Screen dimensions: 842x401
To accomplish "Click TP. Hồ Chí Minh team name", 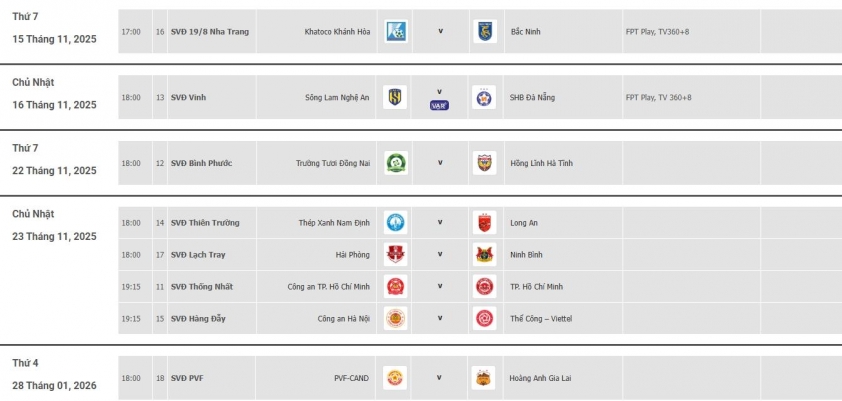I will 537,287.
